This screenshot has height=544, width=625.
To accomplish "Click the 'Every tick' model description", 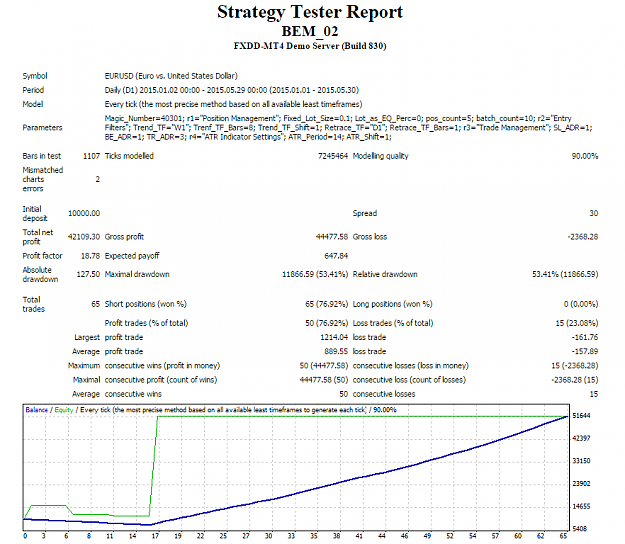I will [233, 104].
